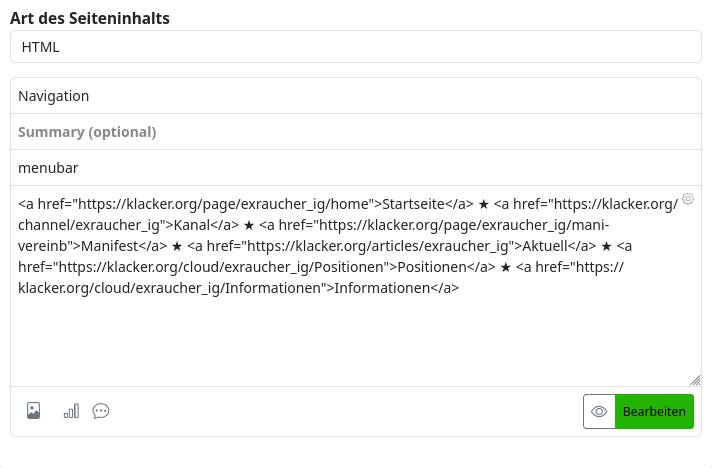Click the embed image icon
Image resolution: width=712 pixels, height=468 pixels.
[33, 411]
